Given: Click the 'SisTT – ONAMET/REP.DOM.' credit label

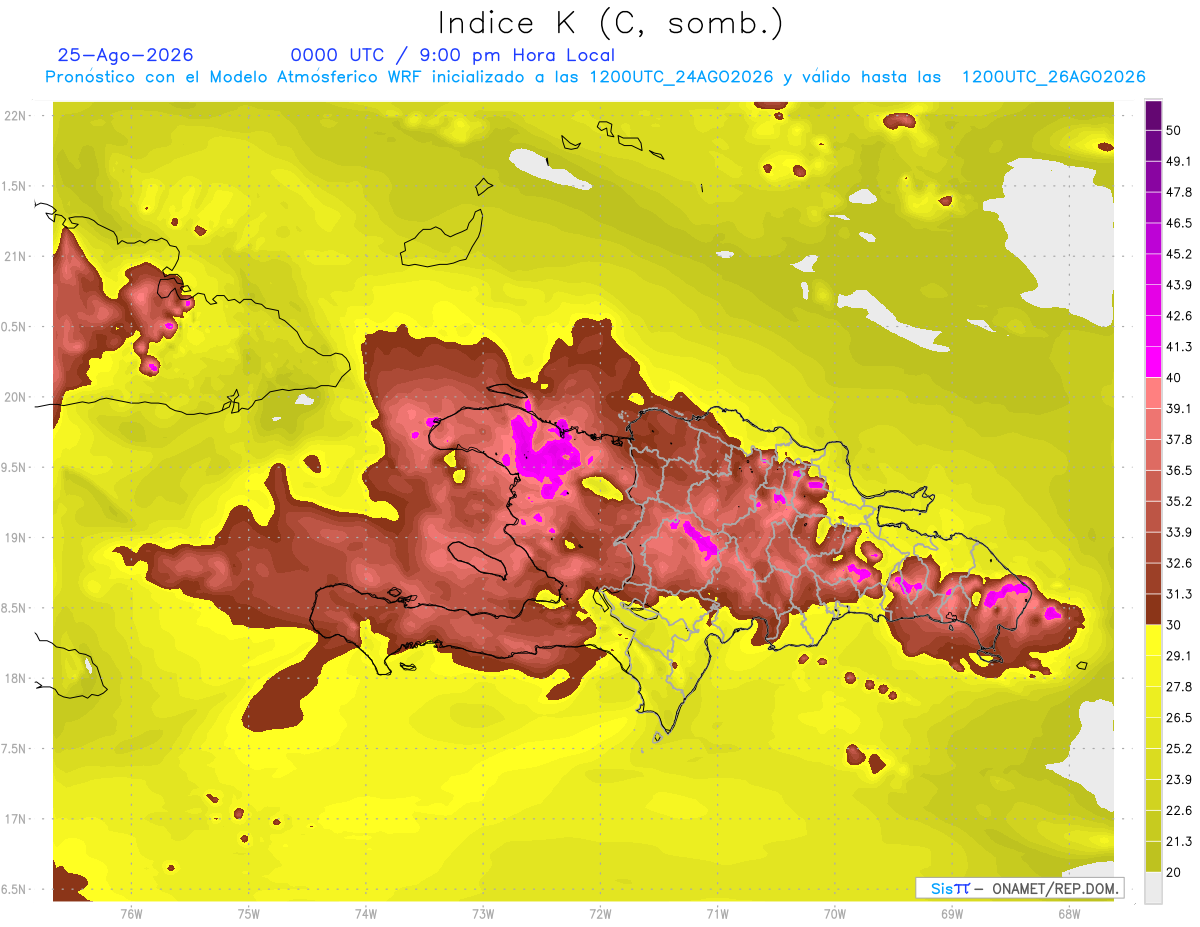Looking at the screenshot, I should (x=1019, y=888).
